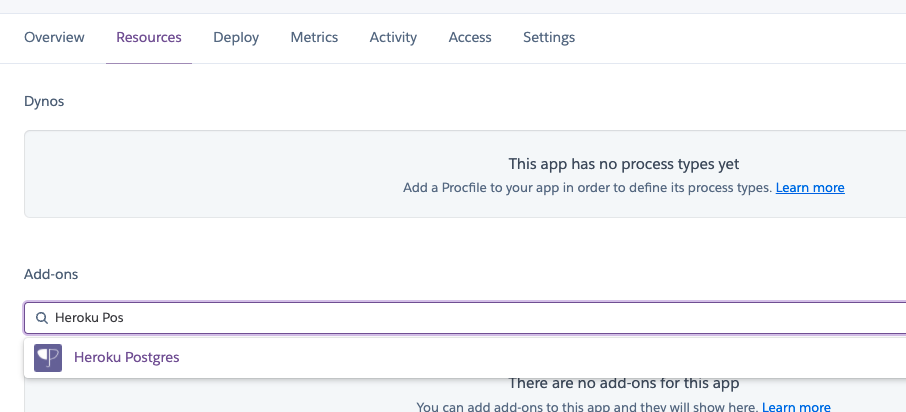Follow the Learn more link about Procfile
This screenshot has height=412, width=906.
coord(810,187)
